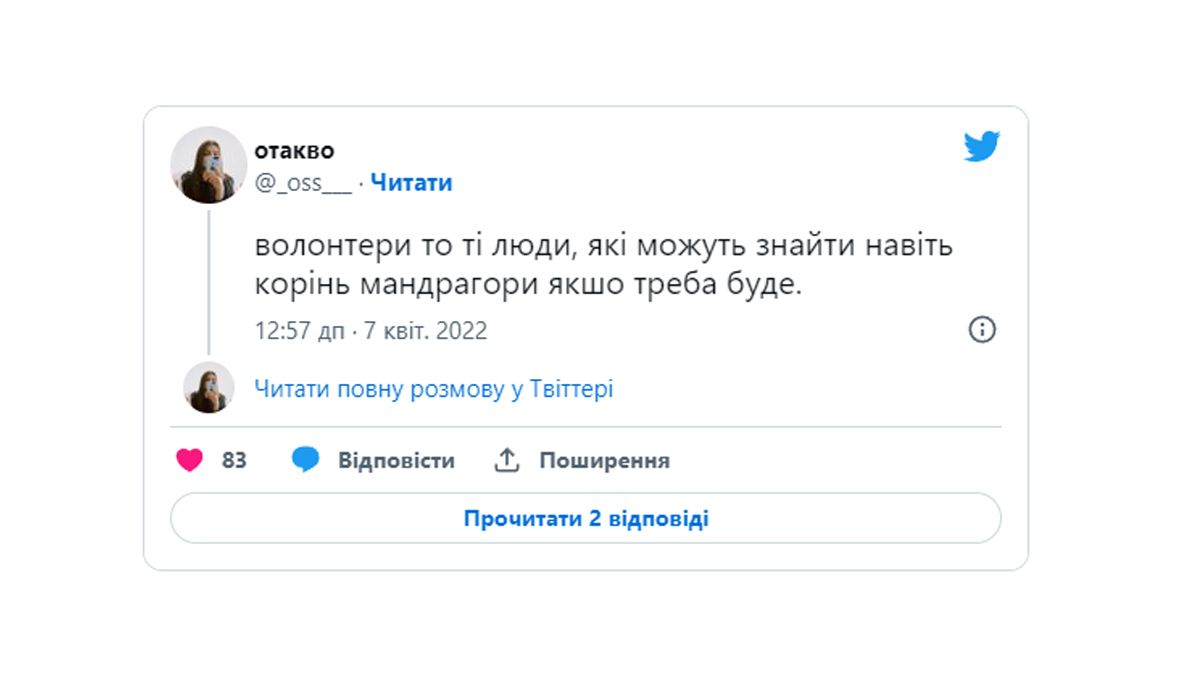The width and height of the screenshot is (1200, 675).
Task: Click the author's profile avatar at the top
Action: pos(209,164)
